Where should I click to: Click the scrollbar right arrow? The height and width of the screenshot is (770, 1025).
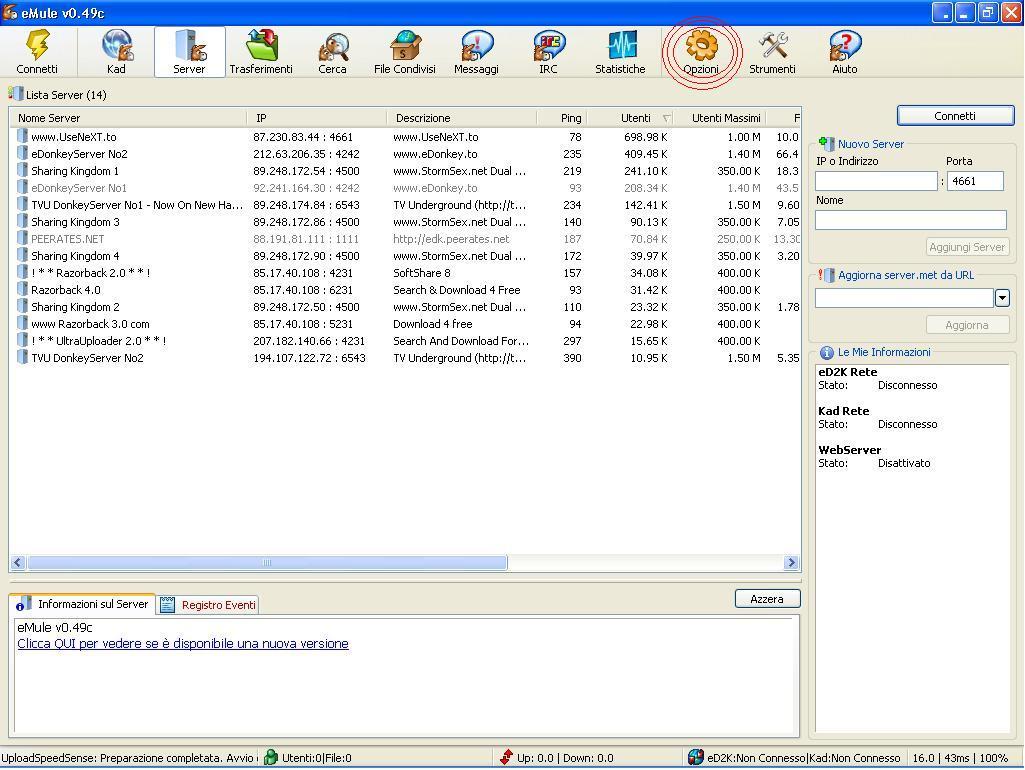(x=792, y=562)
